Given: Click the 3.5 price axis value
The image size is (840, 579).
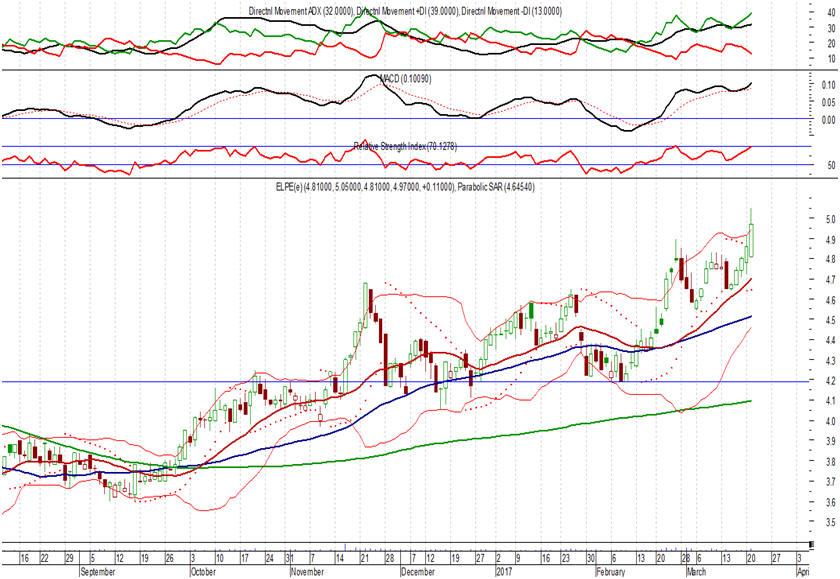Looking at the screenshot, I should (830, 522).
